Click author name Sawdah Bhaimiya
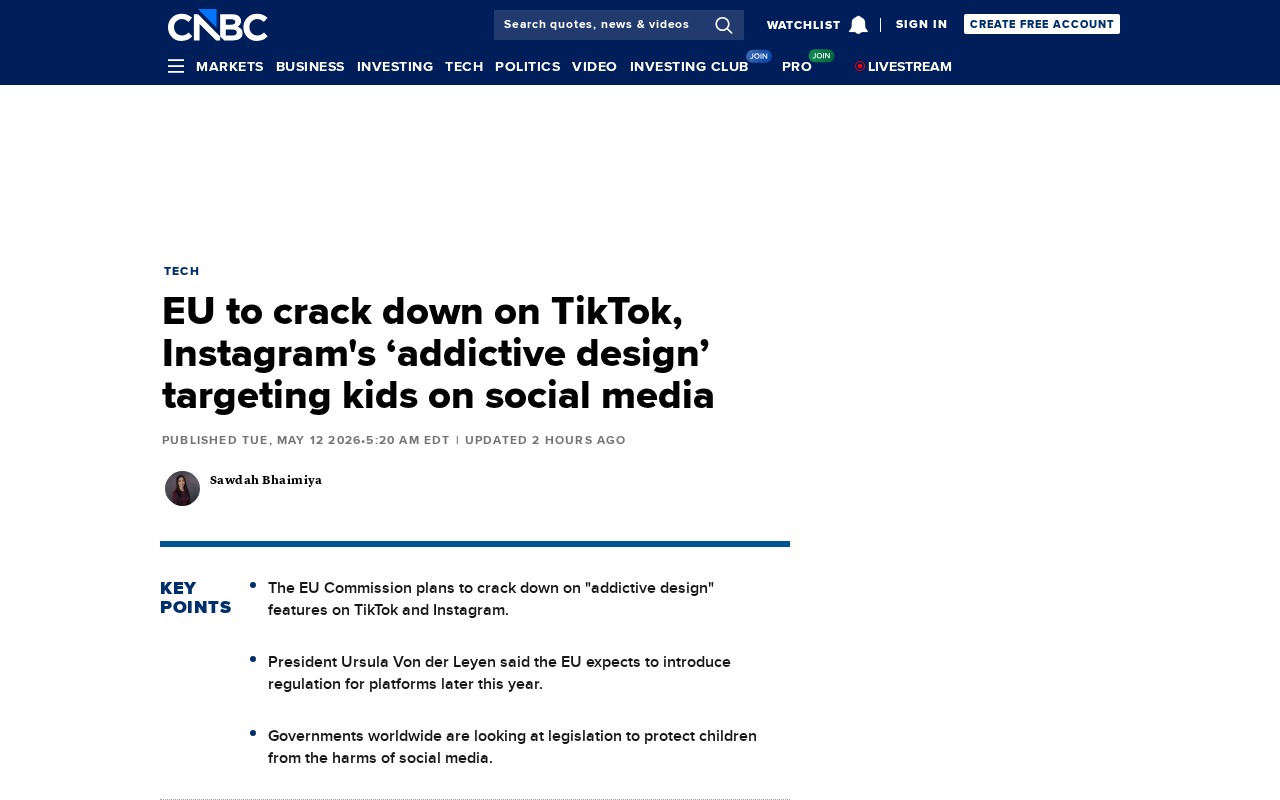 (x=266, y=480)
